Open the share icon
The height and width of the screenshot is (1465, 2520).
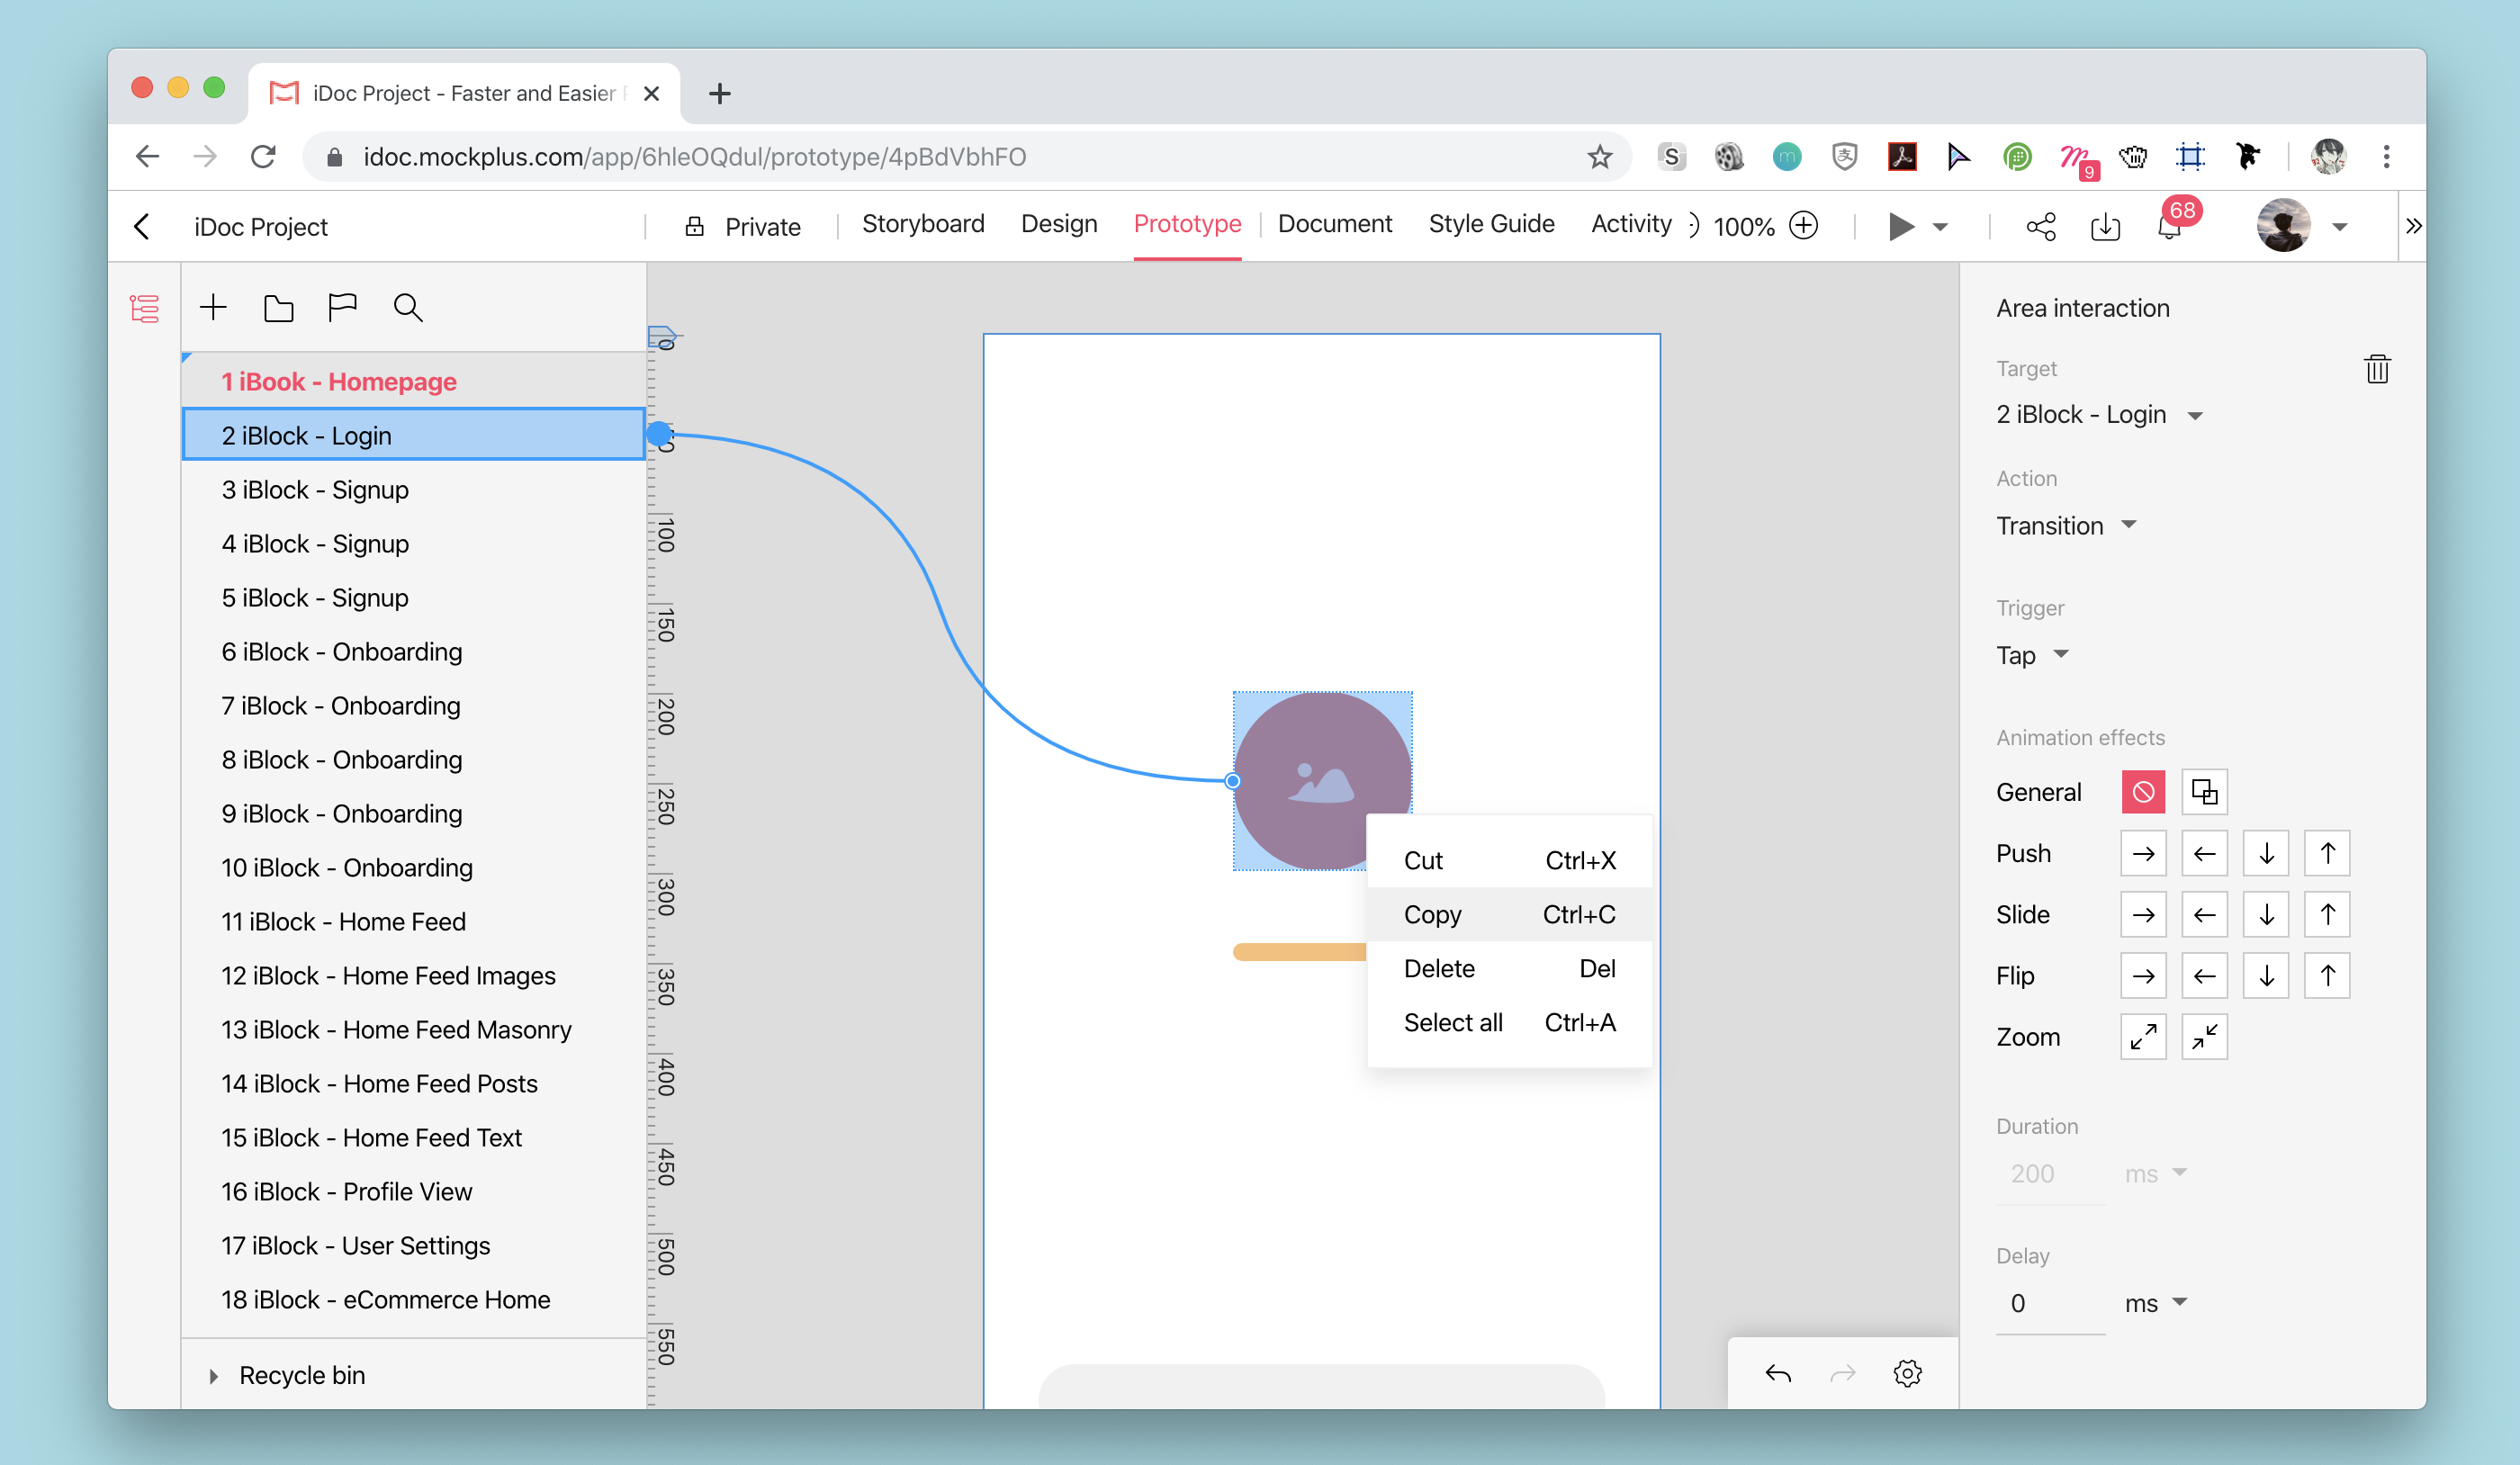click(2041, 226)
